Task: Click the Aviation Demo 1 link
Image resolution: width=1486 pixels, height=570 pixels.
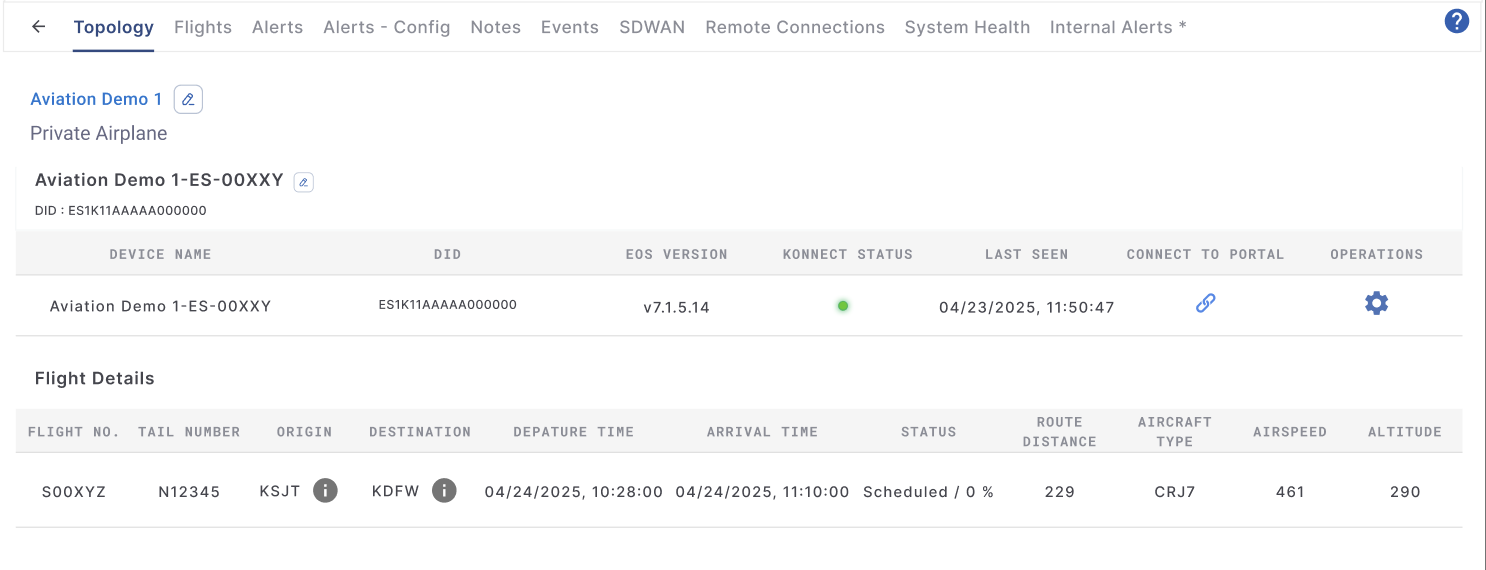Action: pos(96,99)
